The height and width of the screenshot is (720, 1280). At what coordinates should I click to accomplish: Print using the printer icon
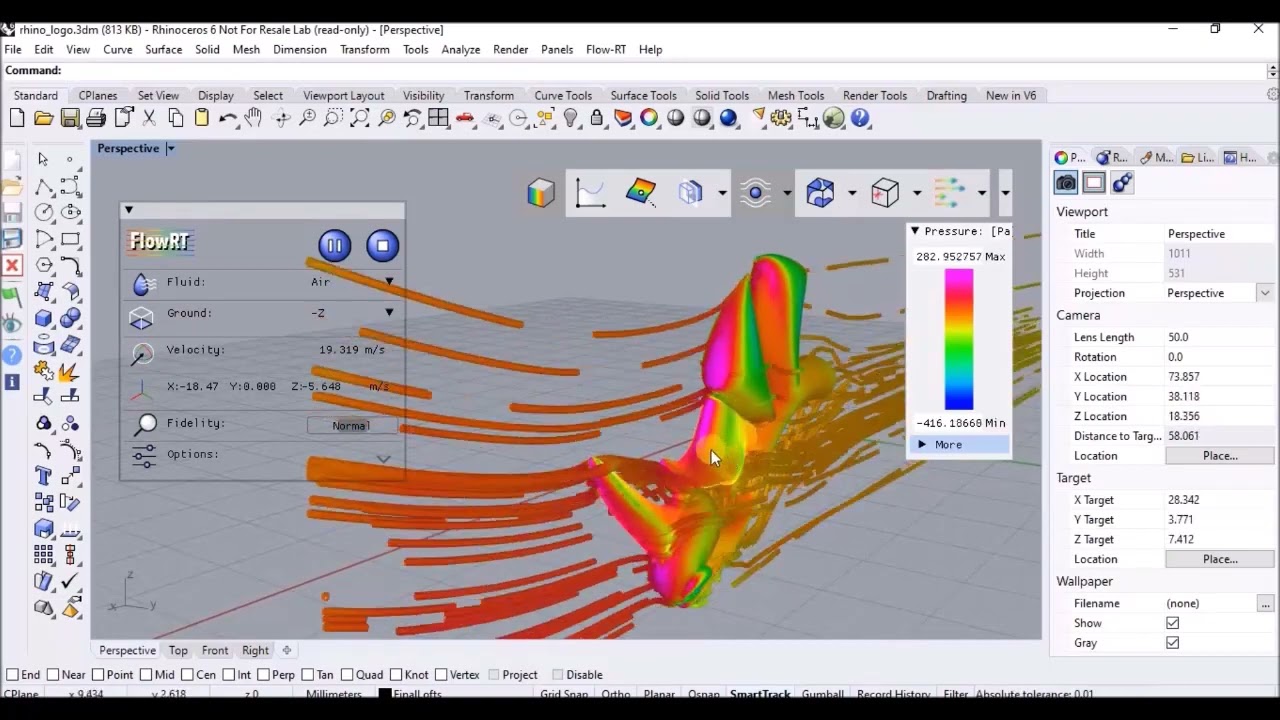96,118
